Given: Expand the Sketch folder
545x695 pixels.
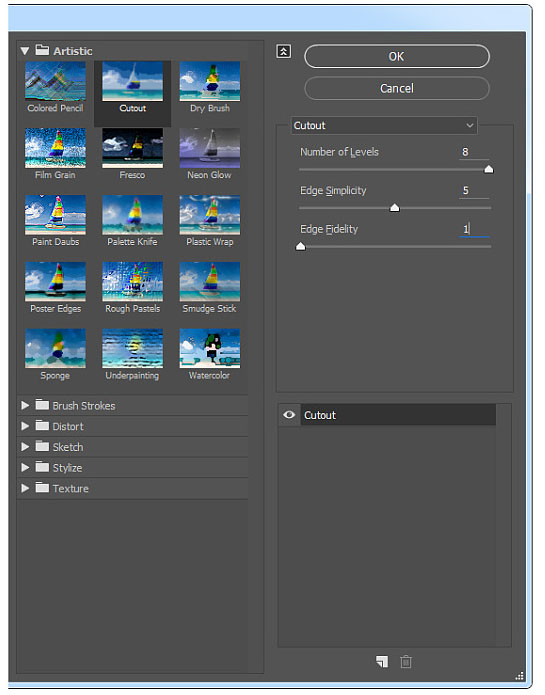Looking at the screenshot, I should tap(25, 446).
